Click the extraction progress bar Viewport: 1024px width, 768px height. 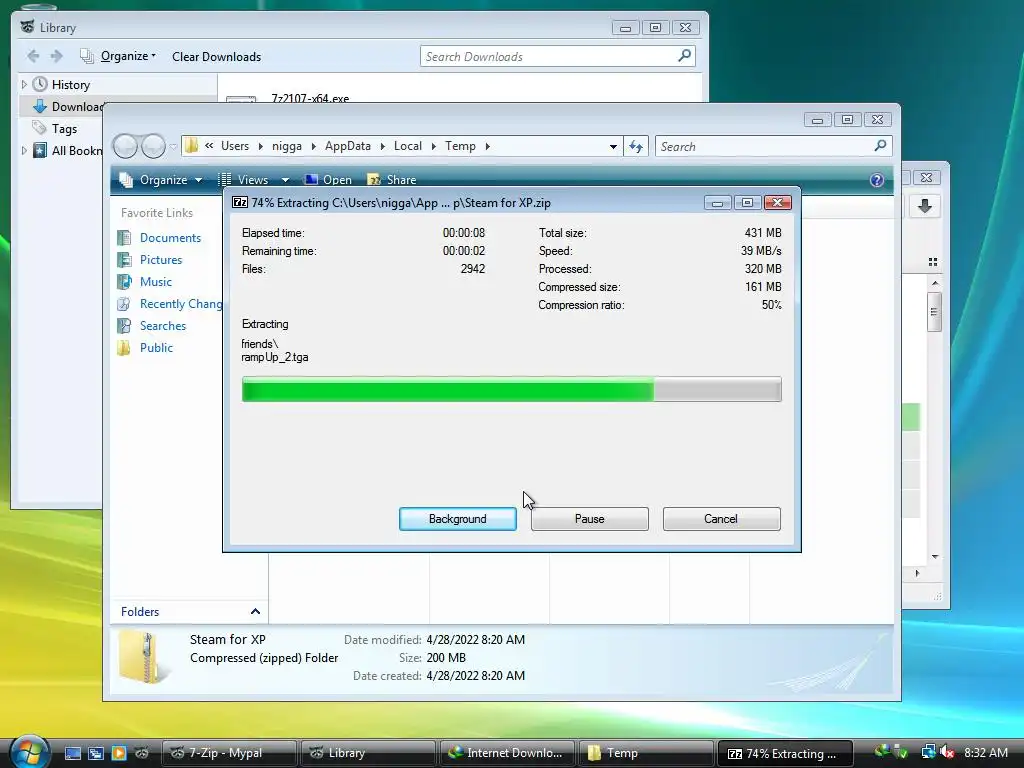[x=511, y=389]
